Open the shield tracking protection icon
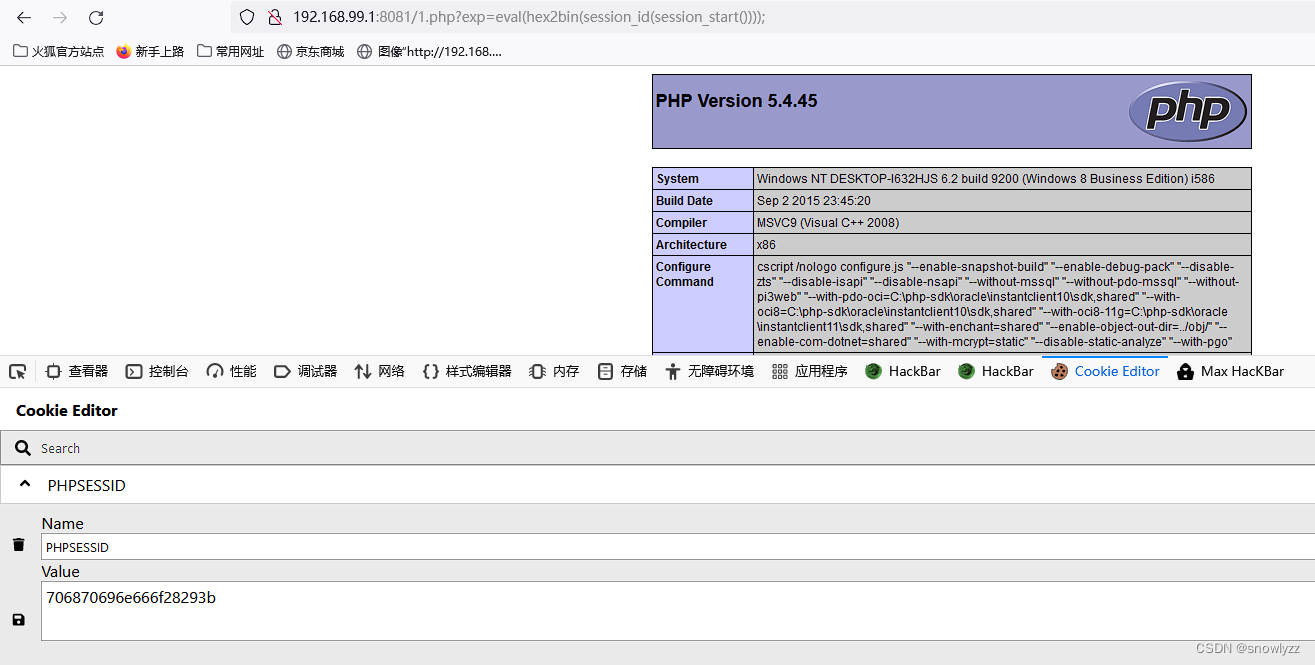This screenshot has width=1315, height=665. [x=247, y=17]
